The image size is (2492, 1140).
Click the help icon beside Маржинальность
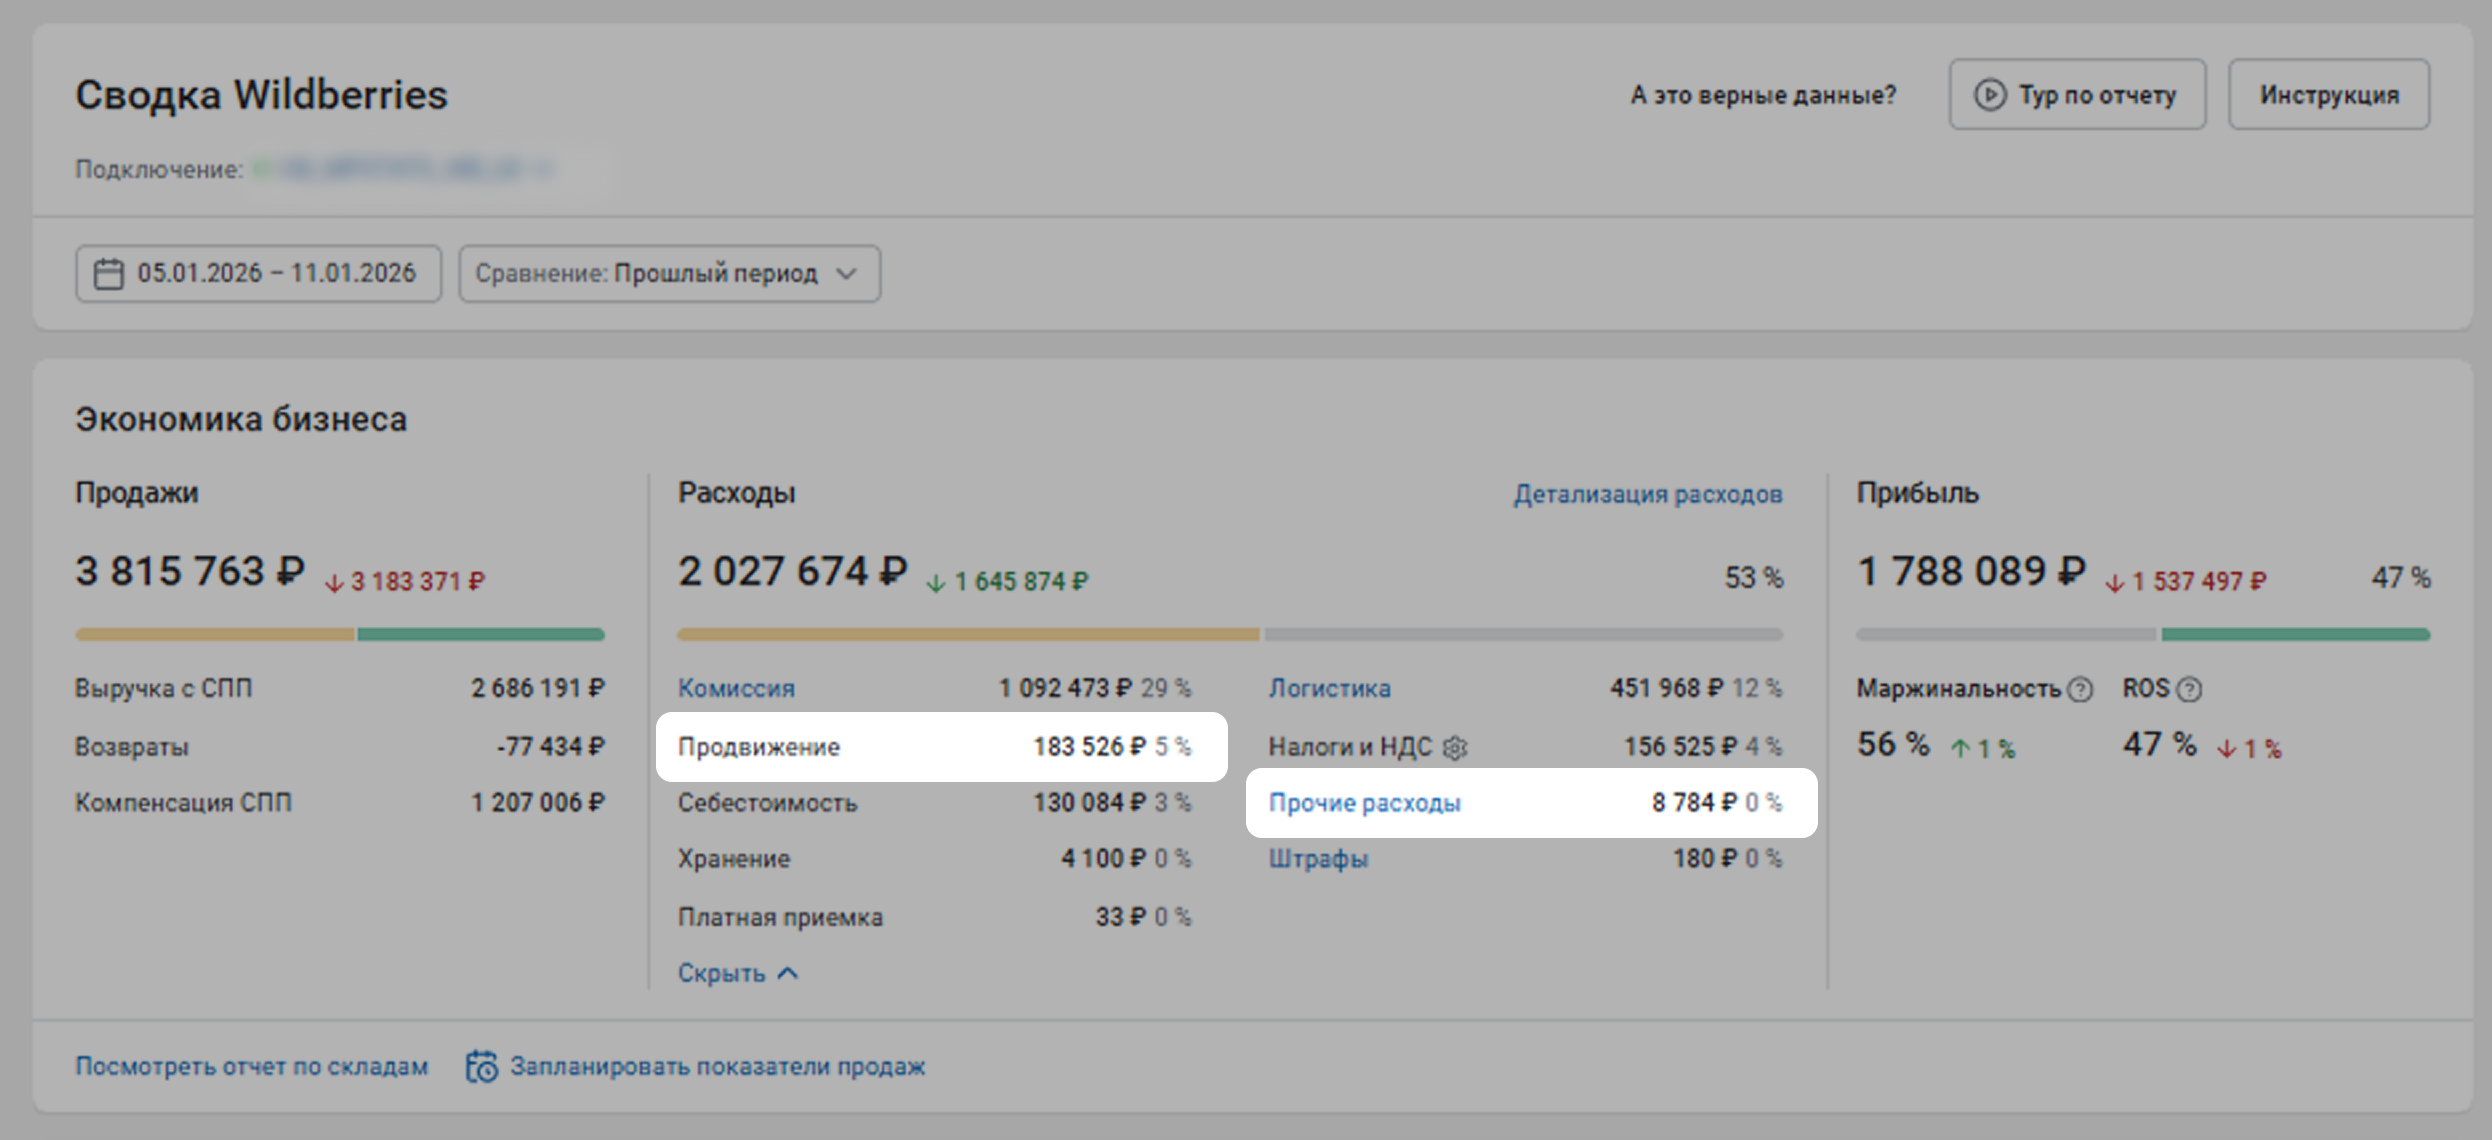[x=2081, y=689]
